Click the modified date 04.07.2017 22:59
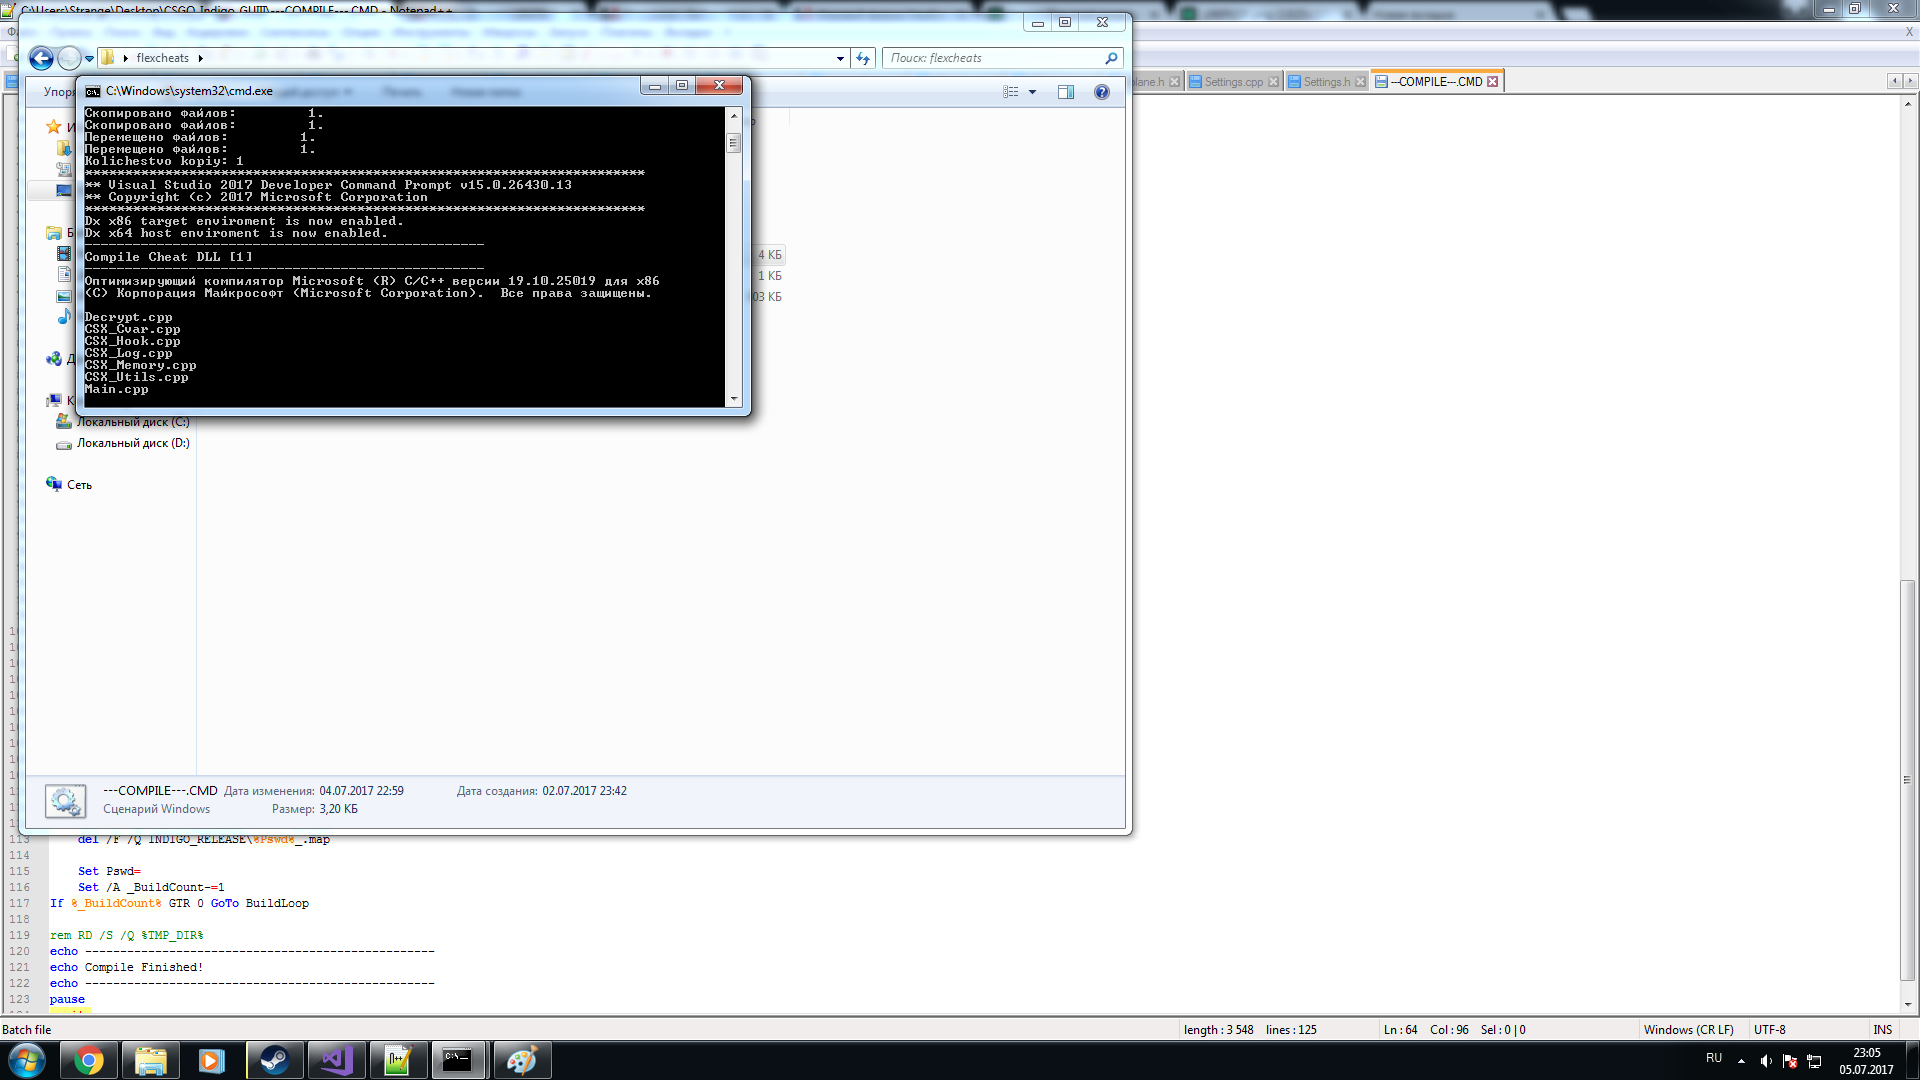This screenshot has width=1920, height=1080. [361, 791]
